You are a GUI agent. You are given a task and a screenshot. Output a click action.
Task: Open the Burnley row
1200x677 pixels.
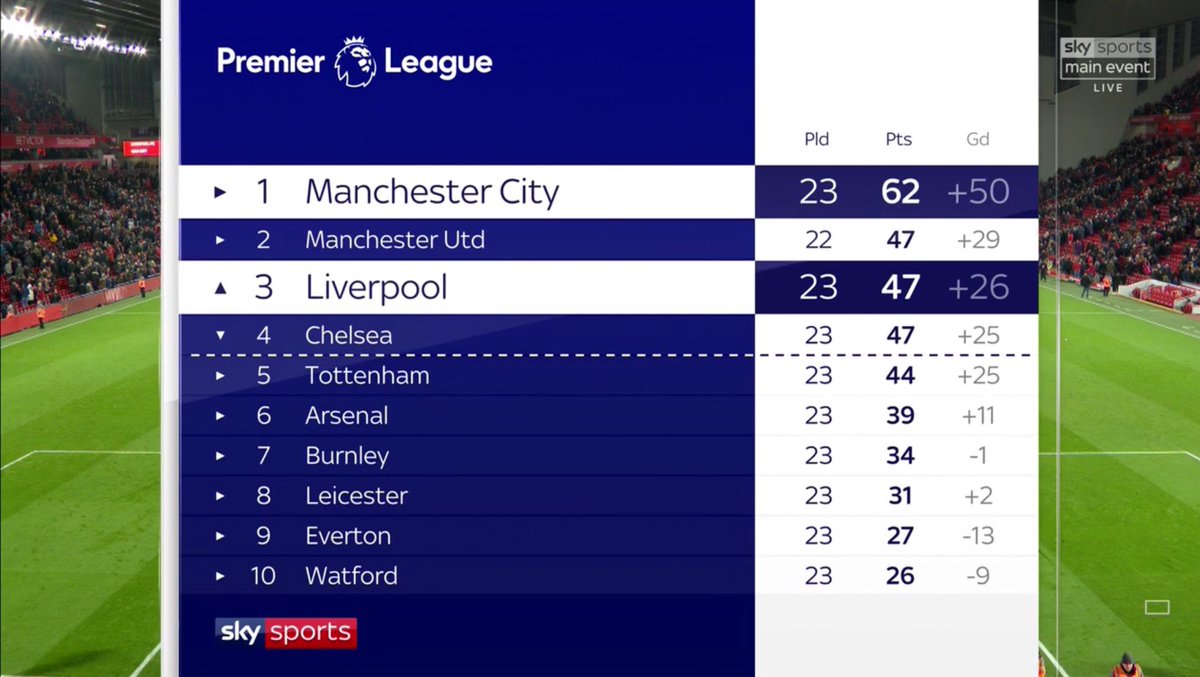coord(347,456)
